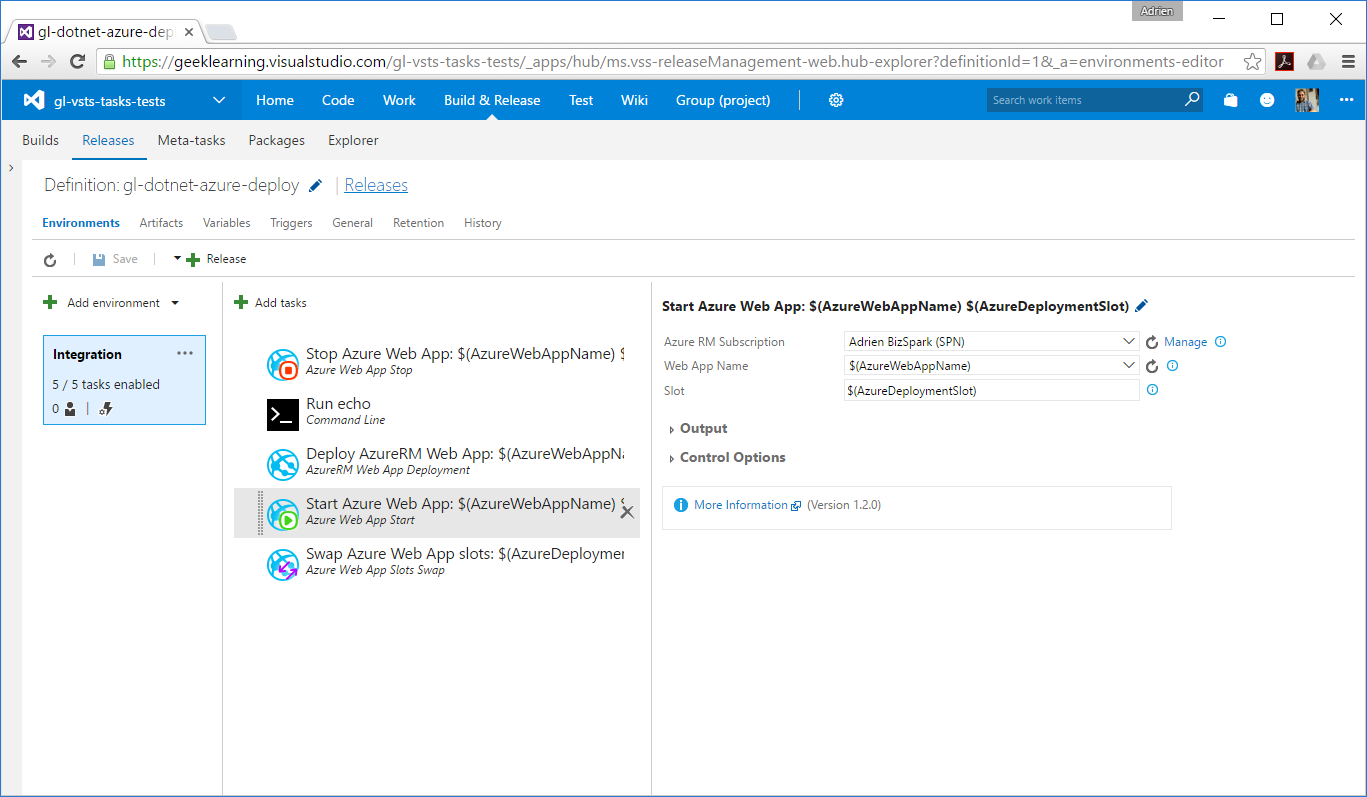The width and height of the screenshot is (1367, 797).
Task: Click the refresh icon in definition toolbar
Action: 50,259
